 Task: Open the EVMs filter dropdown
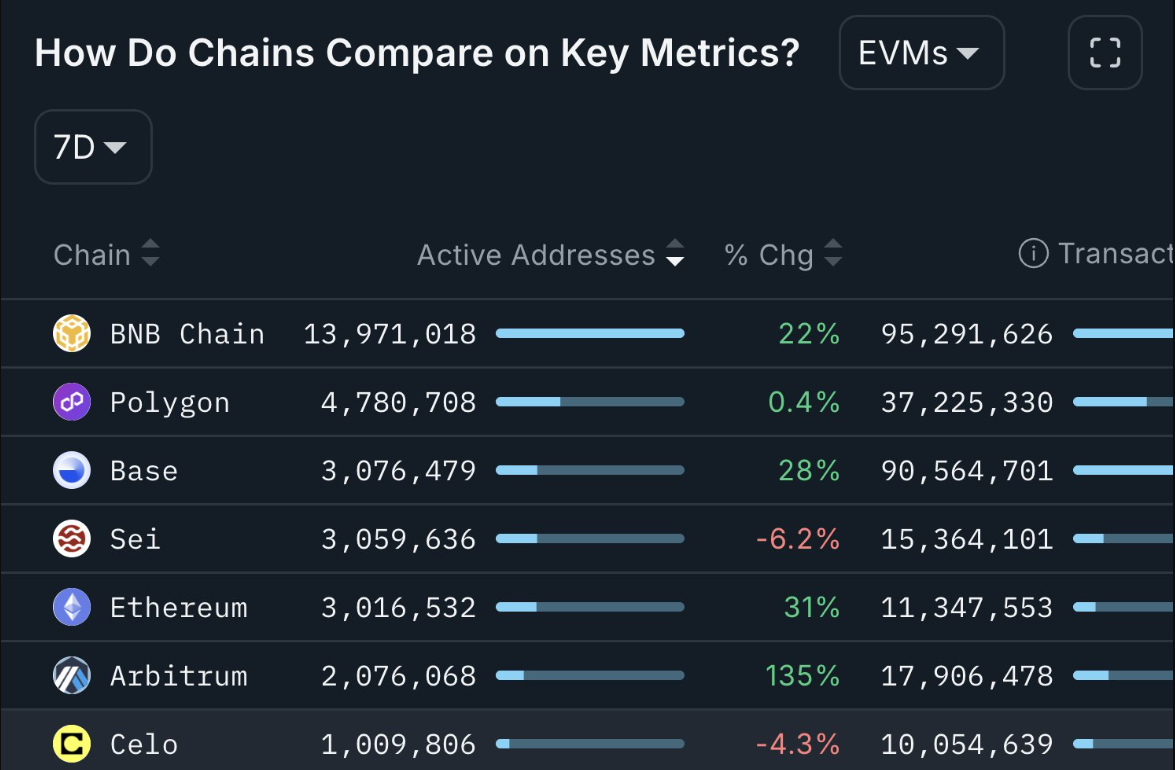pos(920,53)
